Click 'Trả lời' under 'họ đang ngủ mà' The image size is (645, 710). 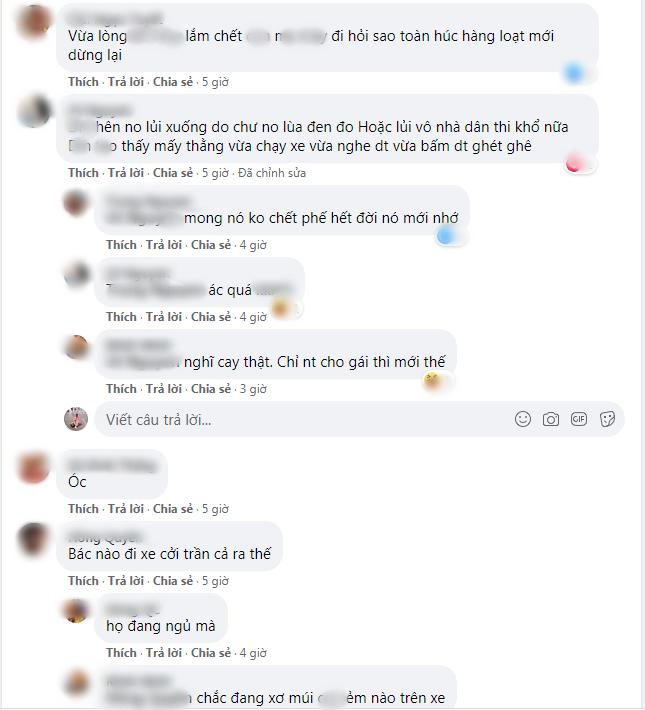point(164,653)
